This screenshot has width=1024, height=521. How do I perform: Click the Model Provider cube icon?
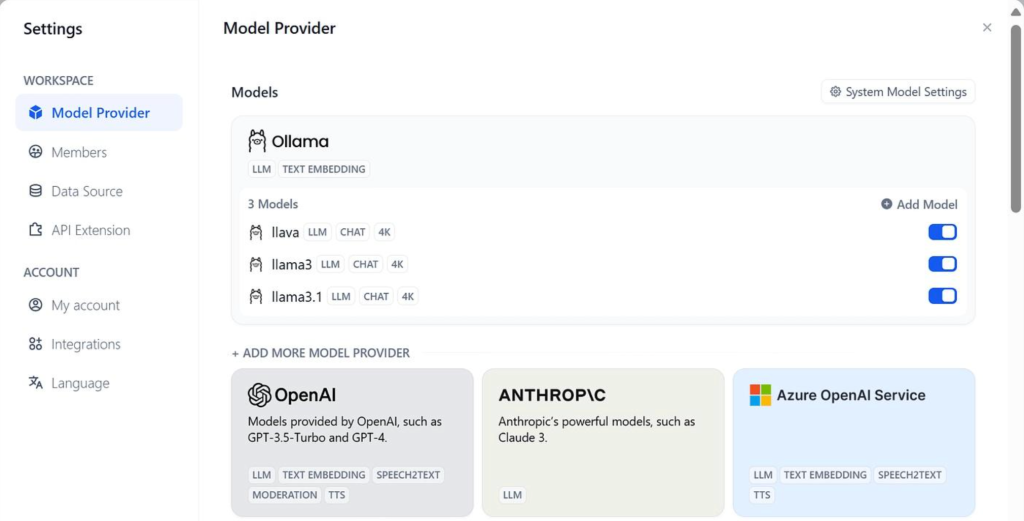pyautogui.click(x=36, y=113)
